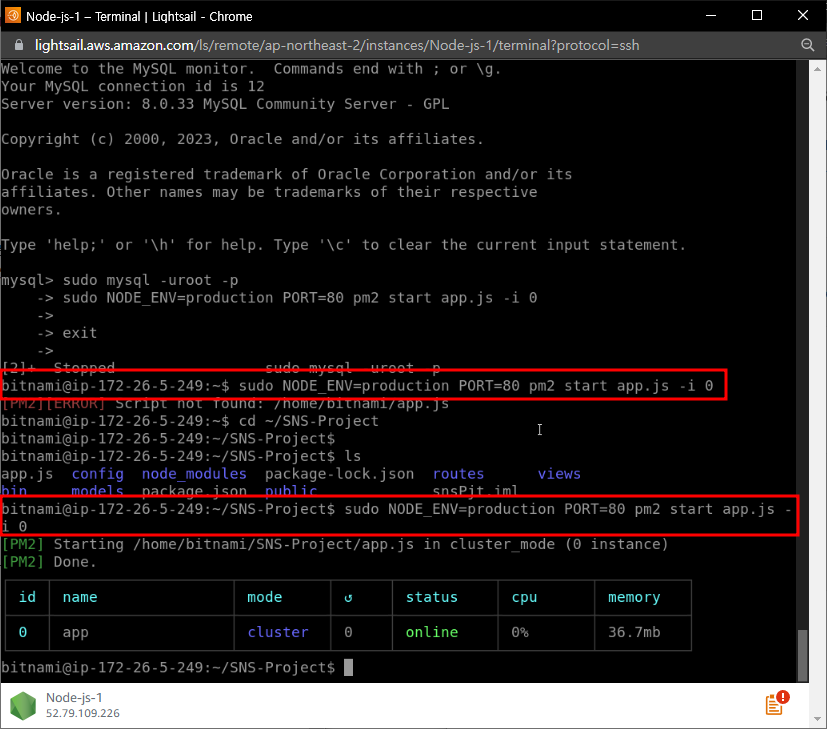Viewport: 827px width, 729px height.
Task: Click 'routes' directory name
Action: tap(458, 474)
